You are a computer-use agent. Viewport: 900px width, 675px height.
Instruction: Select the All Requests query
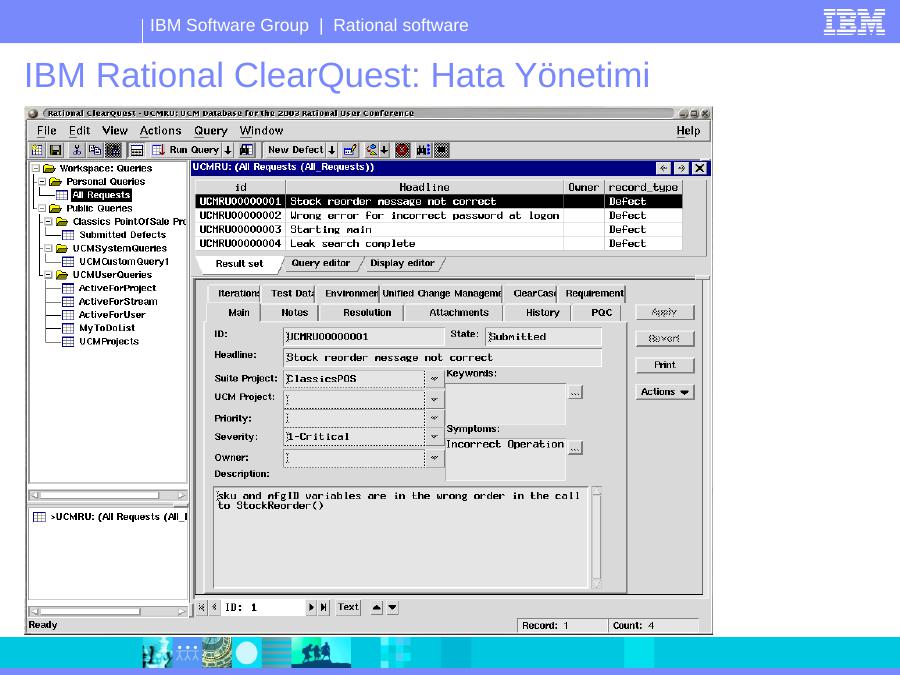click(x=101, y=195)
